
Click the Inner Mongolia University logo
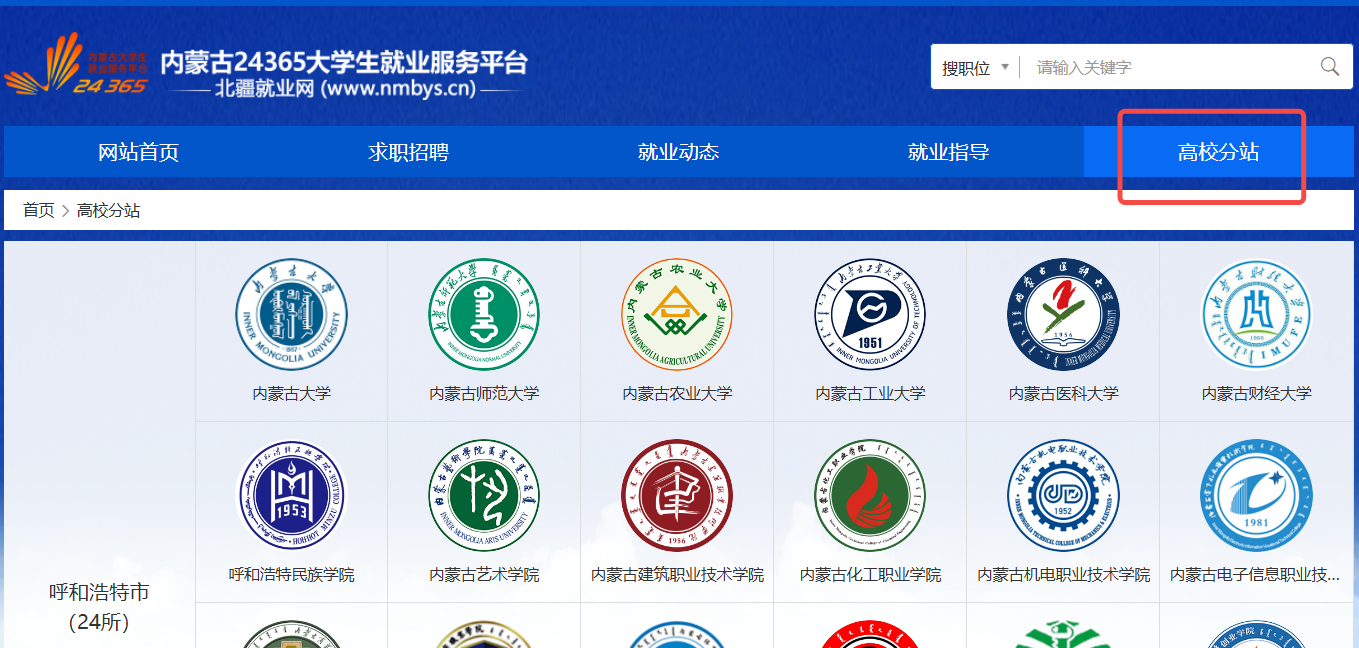(x=291, y=314)
